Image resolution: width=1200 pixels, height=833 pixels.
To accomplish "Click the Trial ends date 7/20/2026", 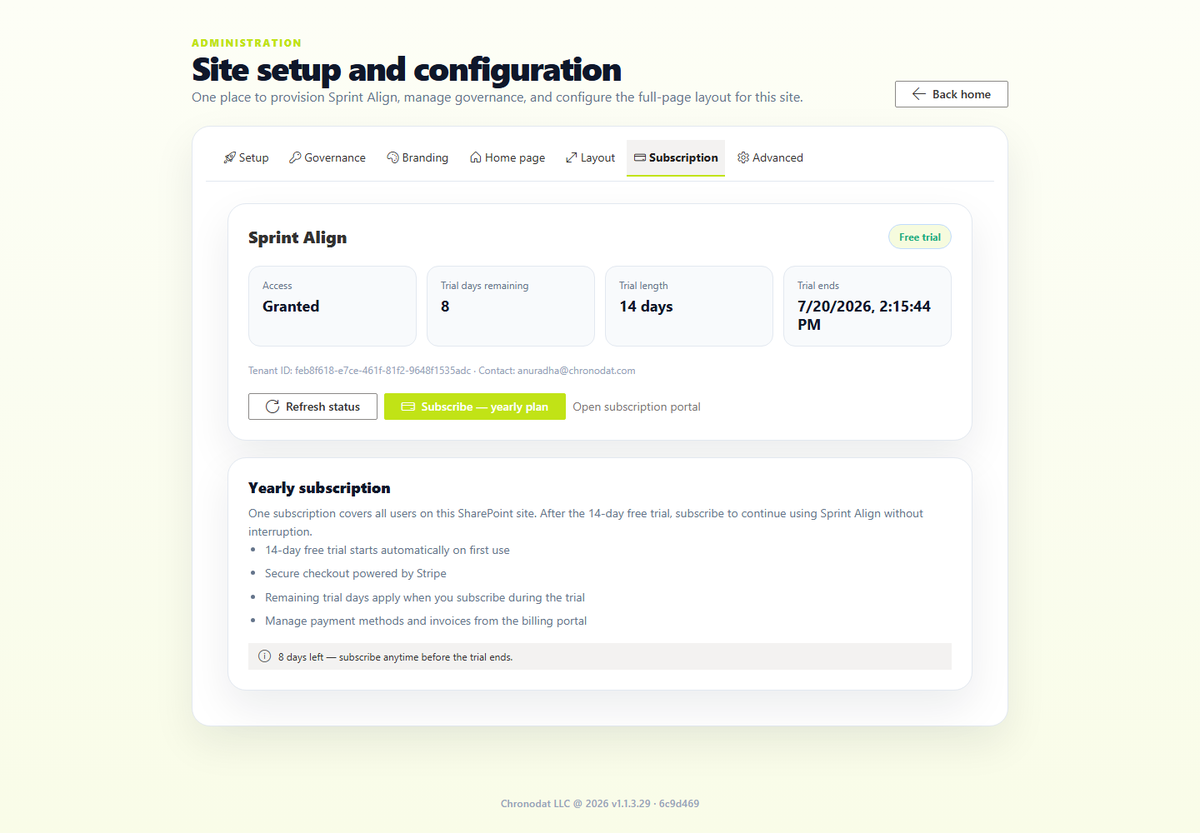I will [864, 316].
